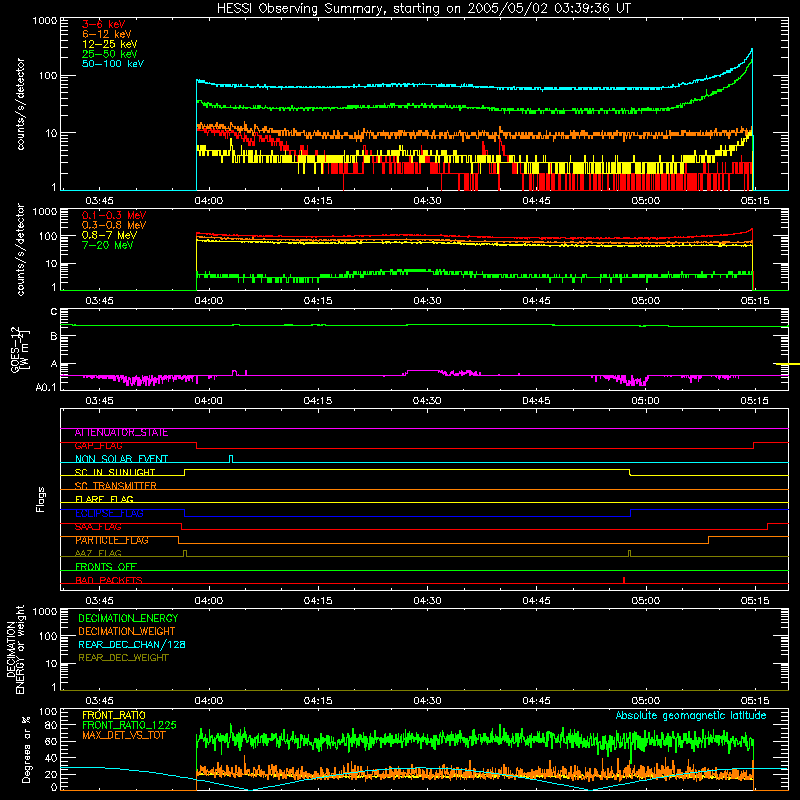Select the GAP_FLAG label

(98, 445)
